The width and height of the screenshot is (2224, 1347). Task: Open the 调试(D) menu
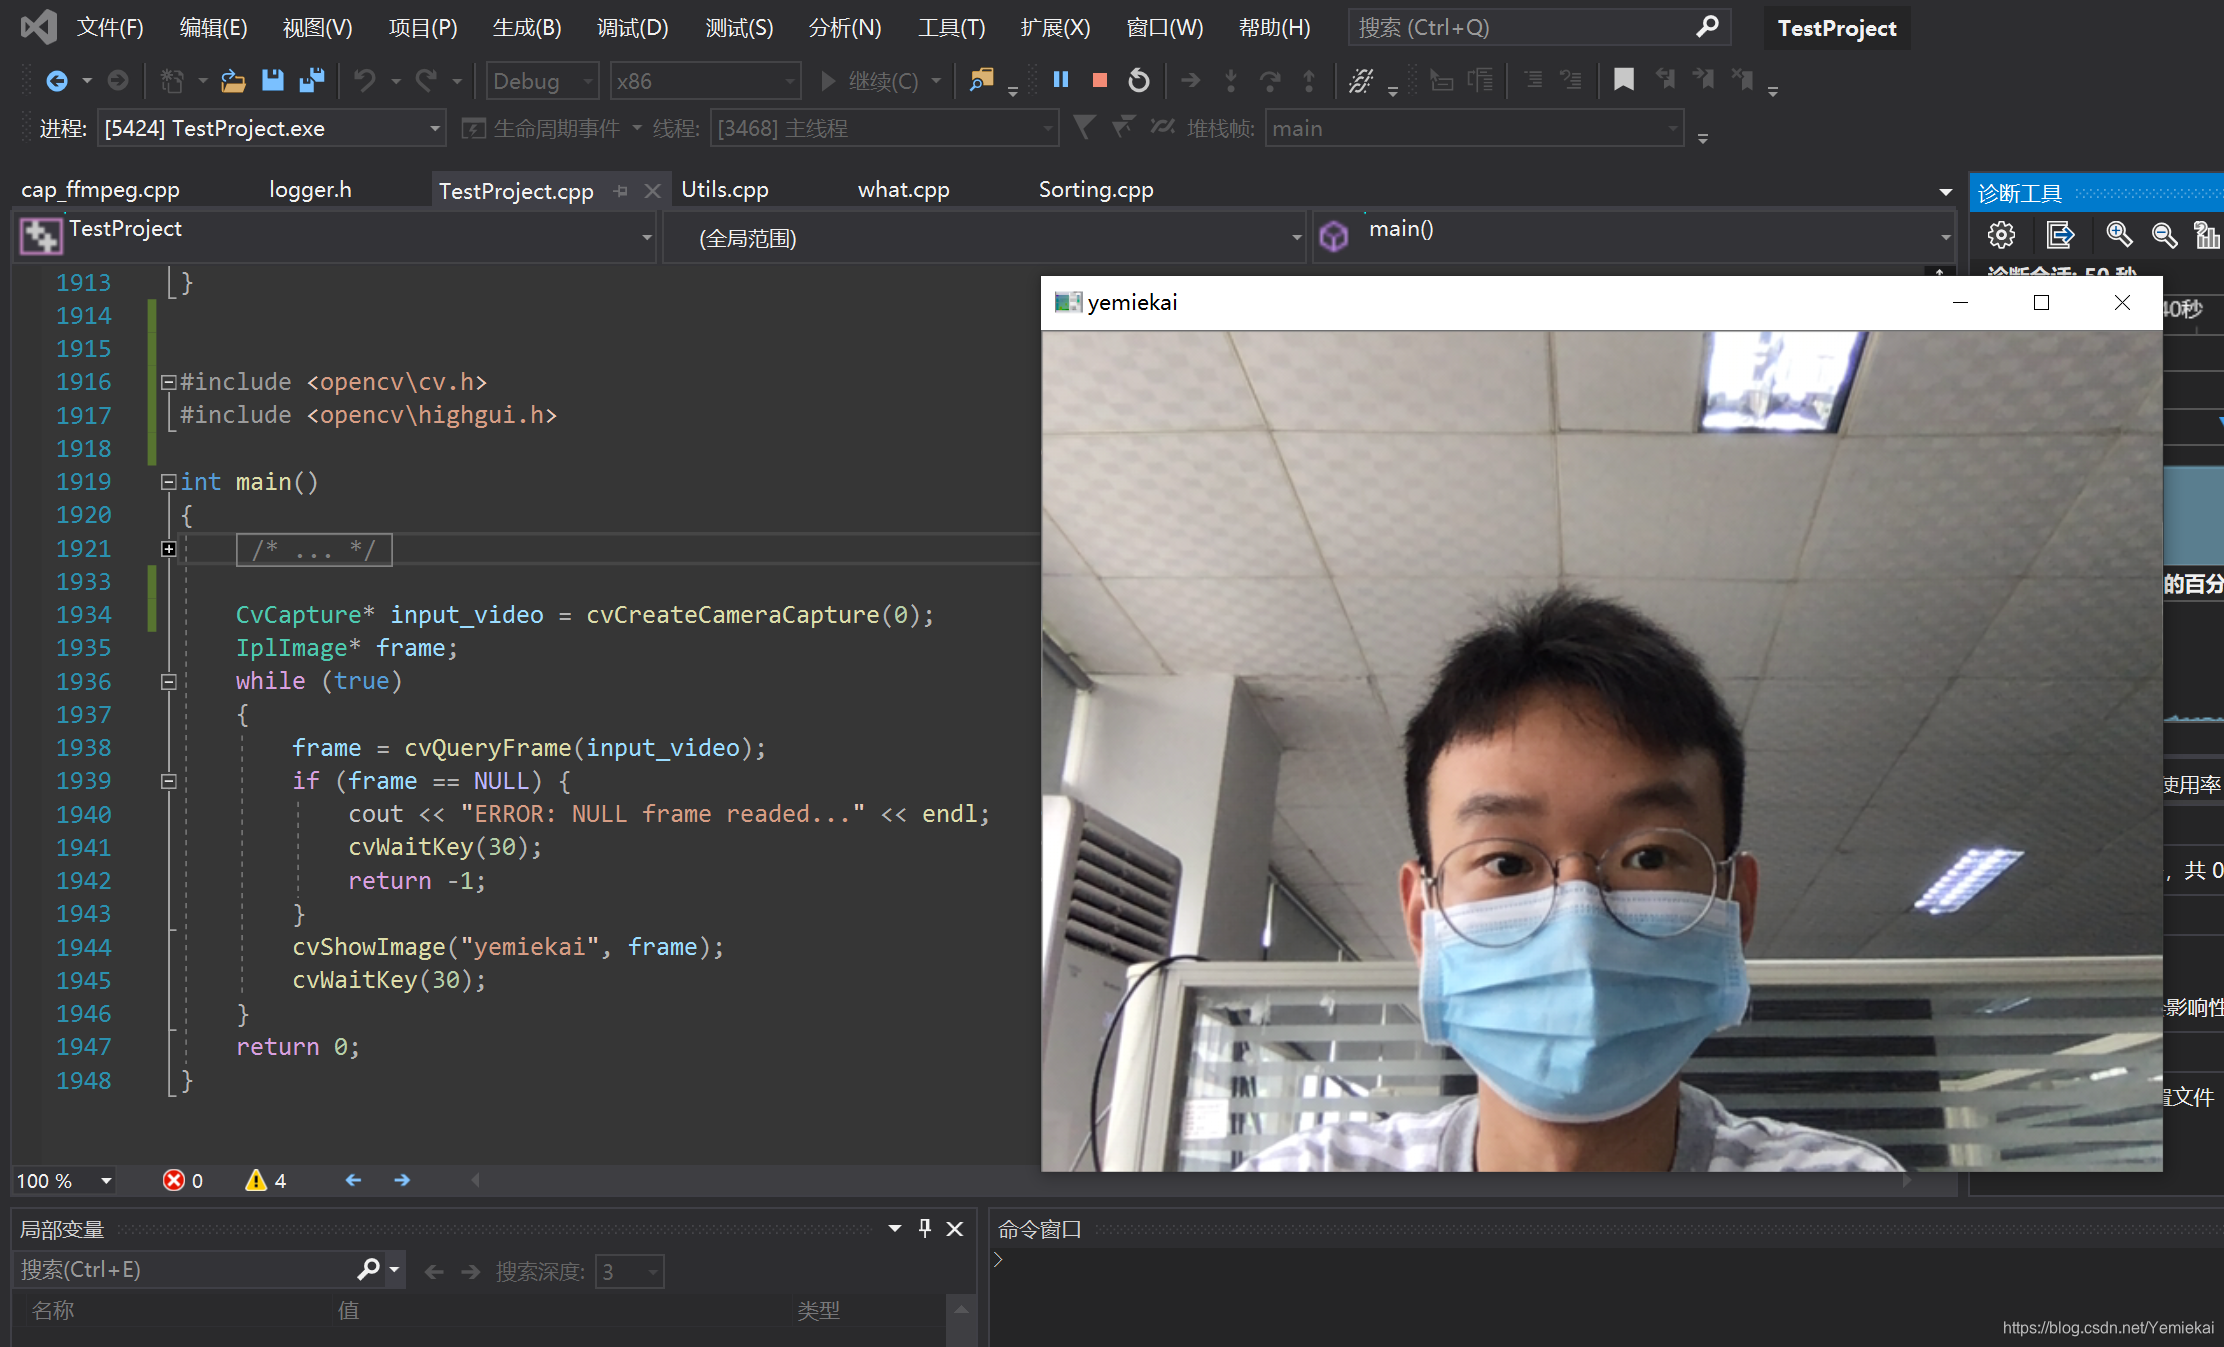(632, 28)
